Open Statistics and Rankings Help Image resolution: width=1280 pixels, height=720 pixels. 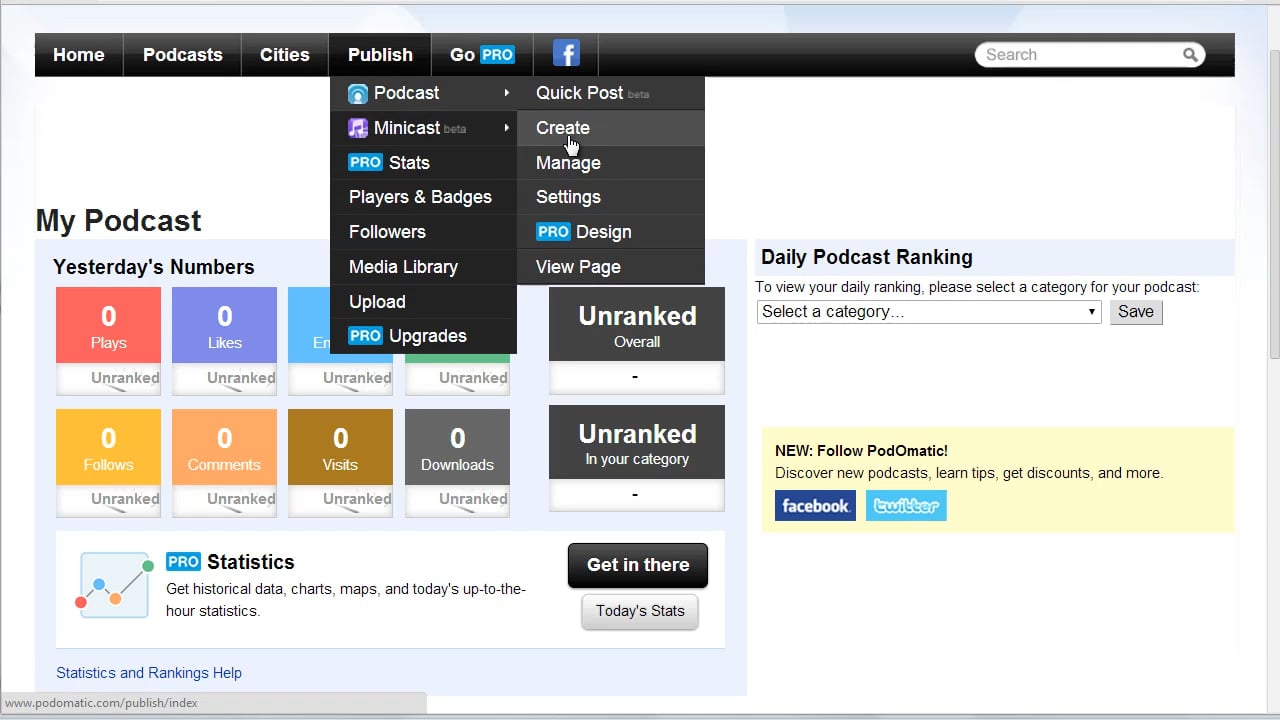point(149,673)
